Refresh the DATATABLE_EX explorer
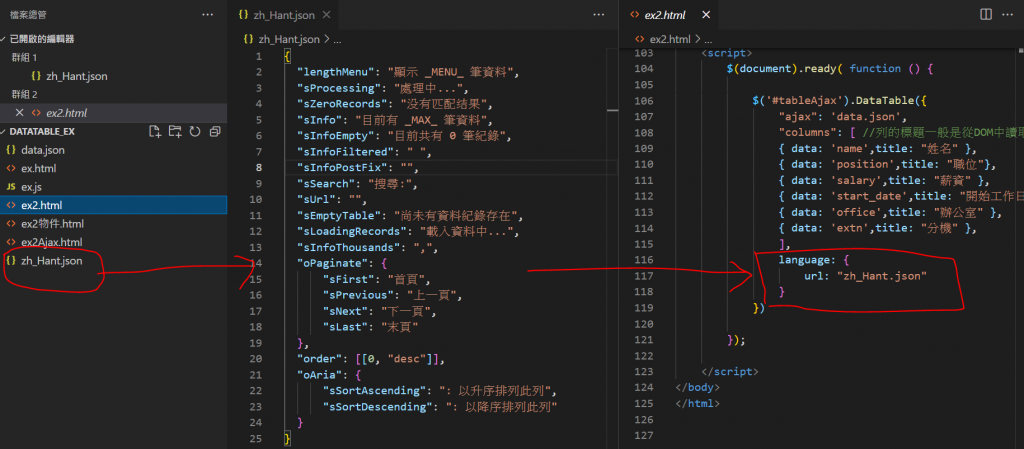Image resolution: width=1024 pixels, height=449 pixels. point(195,132)
